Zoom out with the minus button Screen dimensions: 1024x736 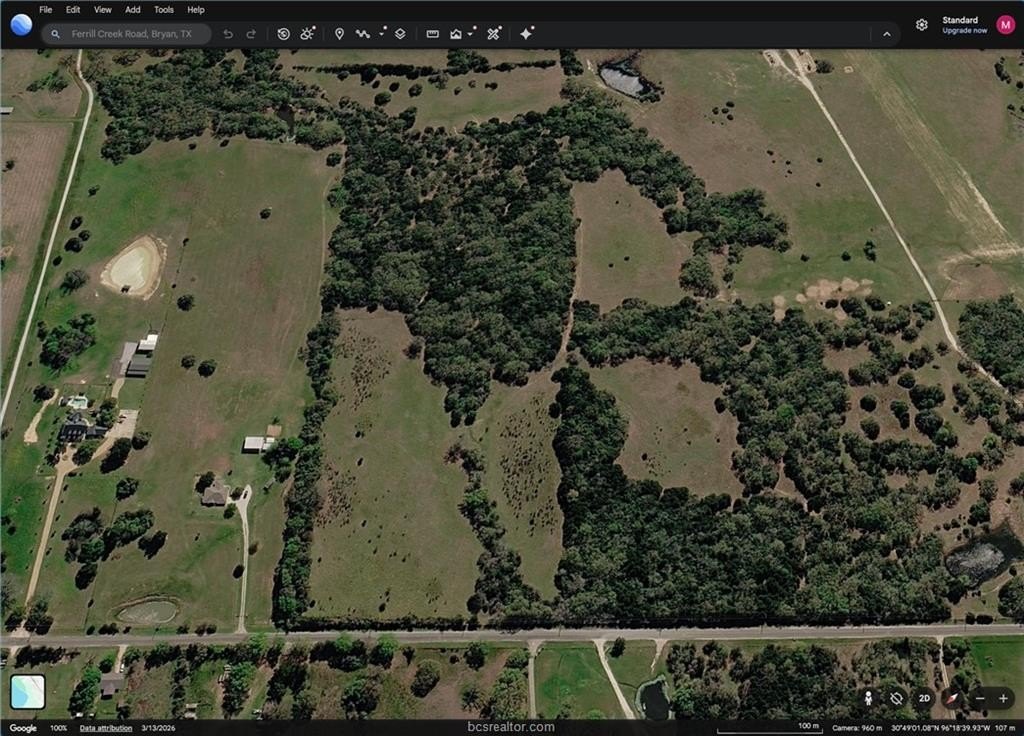coord(980,698)
